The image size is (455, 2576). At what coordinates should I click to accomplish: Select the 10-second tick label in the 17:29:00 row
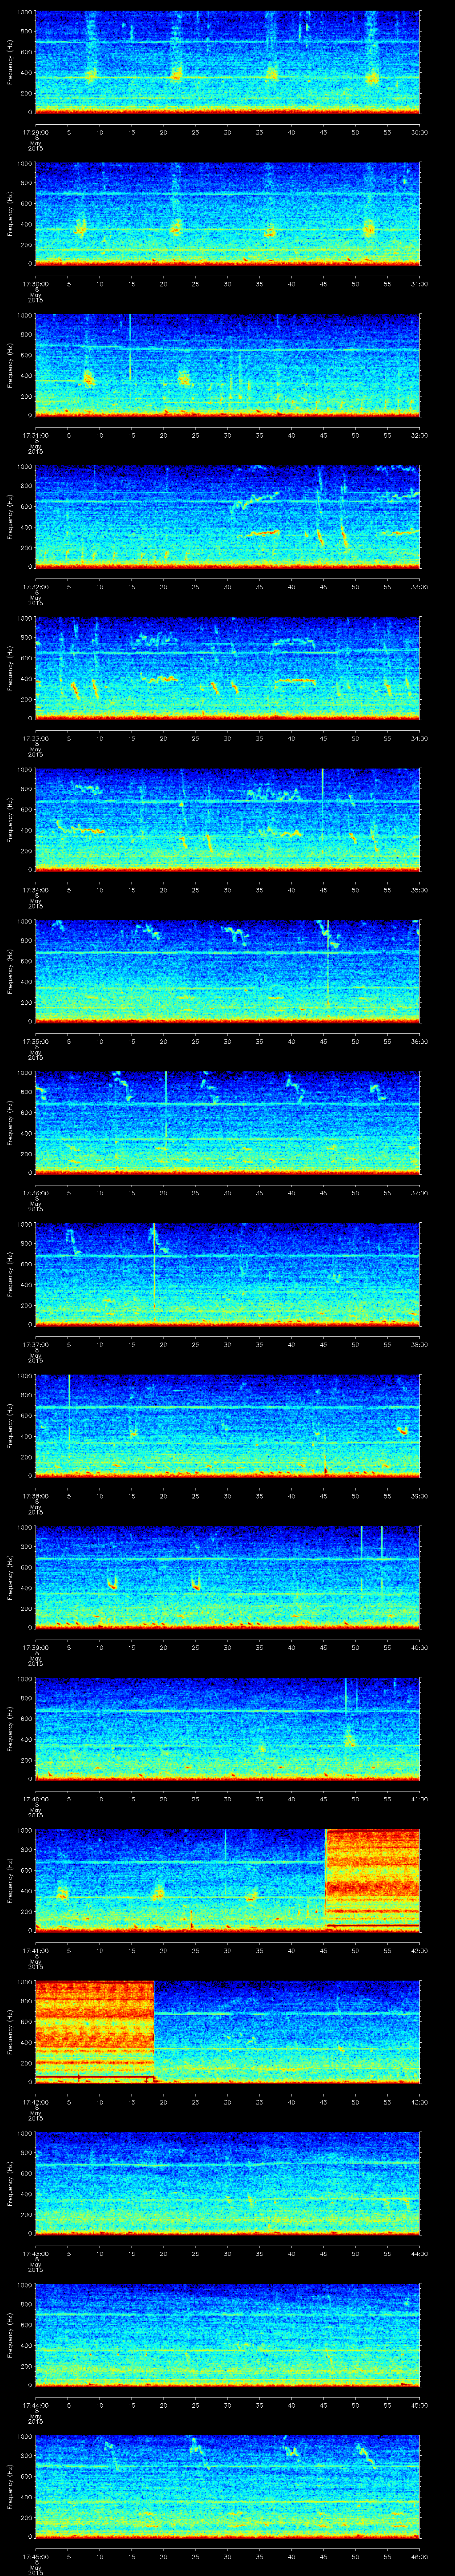99,131
